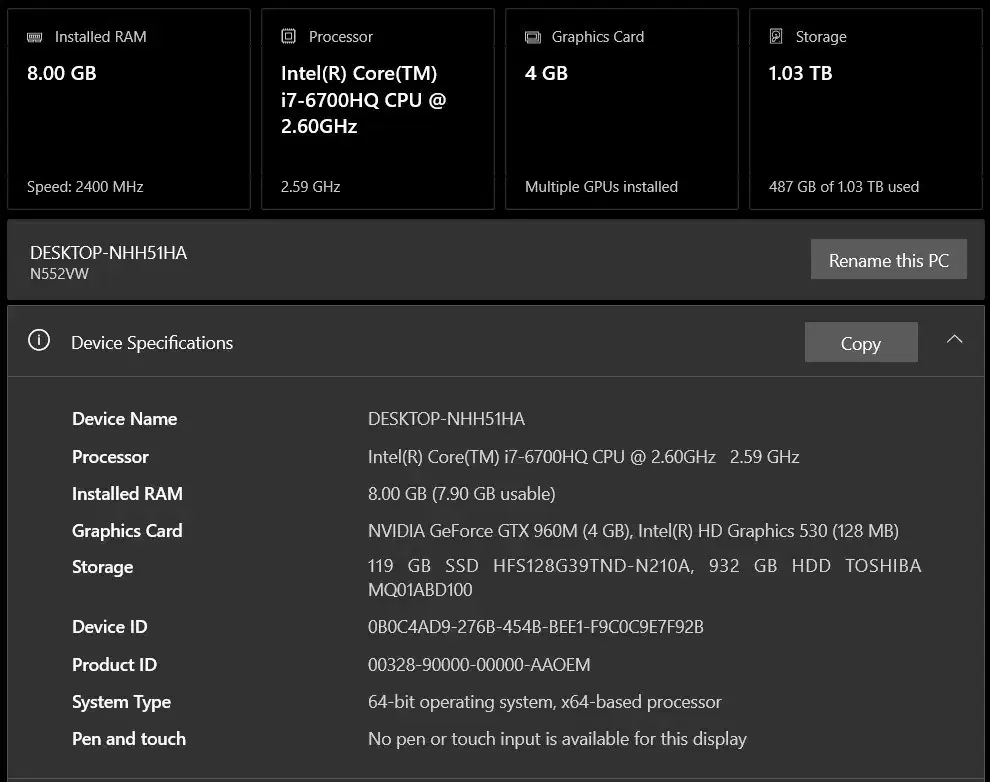Click the DESKTOP-NHH51HA name in header
990x782 pixels.
pyautogui.click(x=108, y=253)
